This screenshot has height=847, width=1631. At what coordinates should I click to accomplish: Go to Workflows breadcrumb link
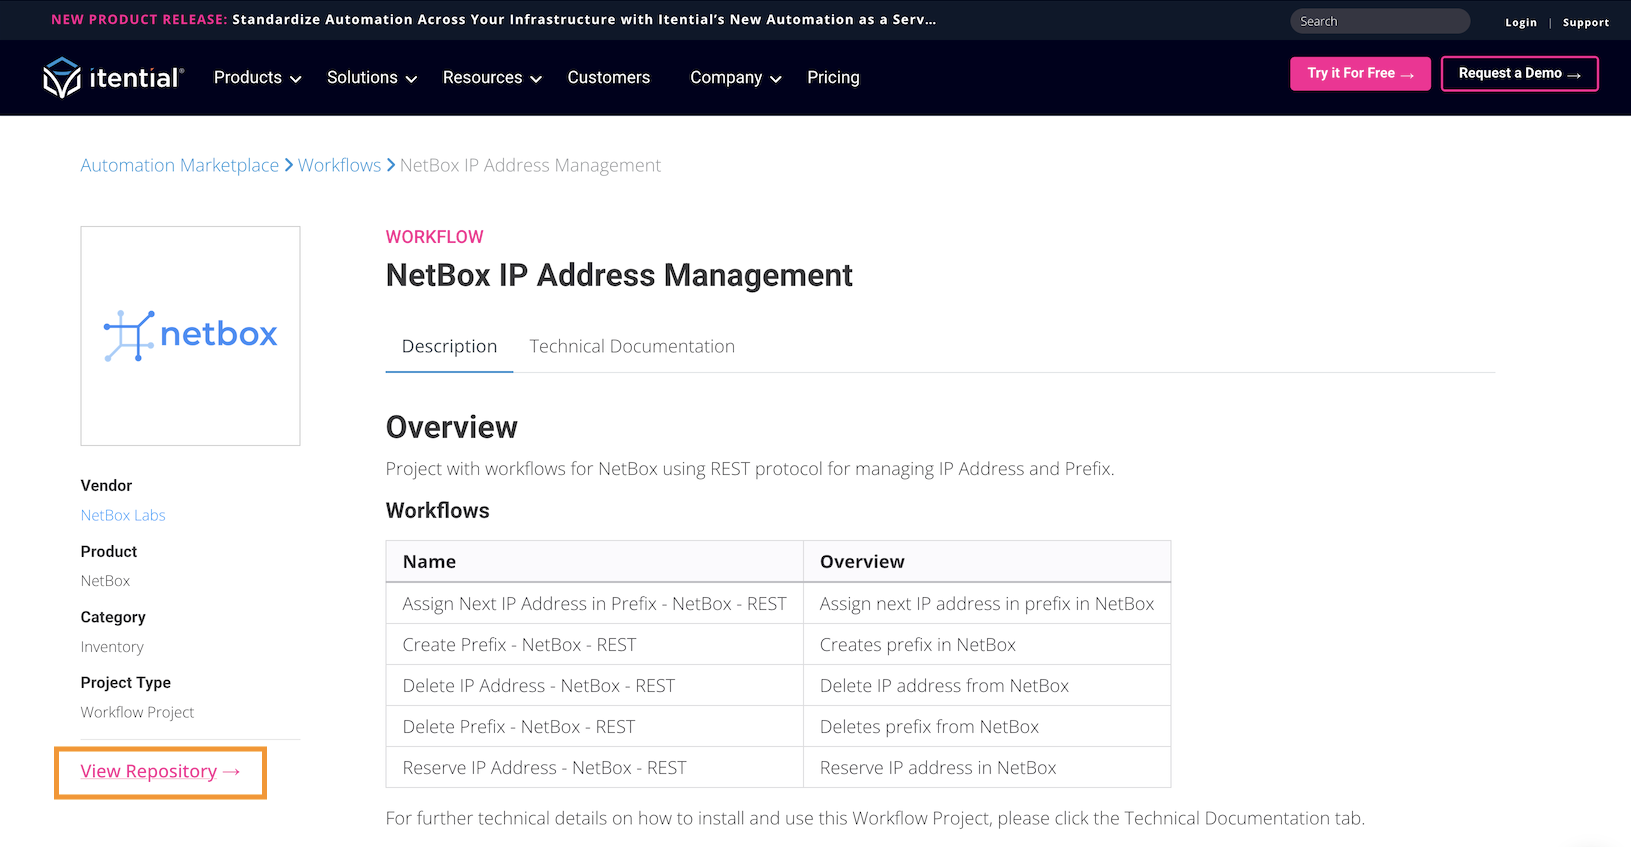click(x=339, y=166)
